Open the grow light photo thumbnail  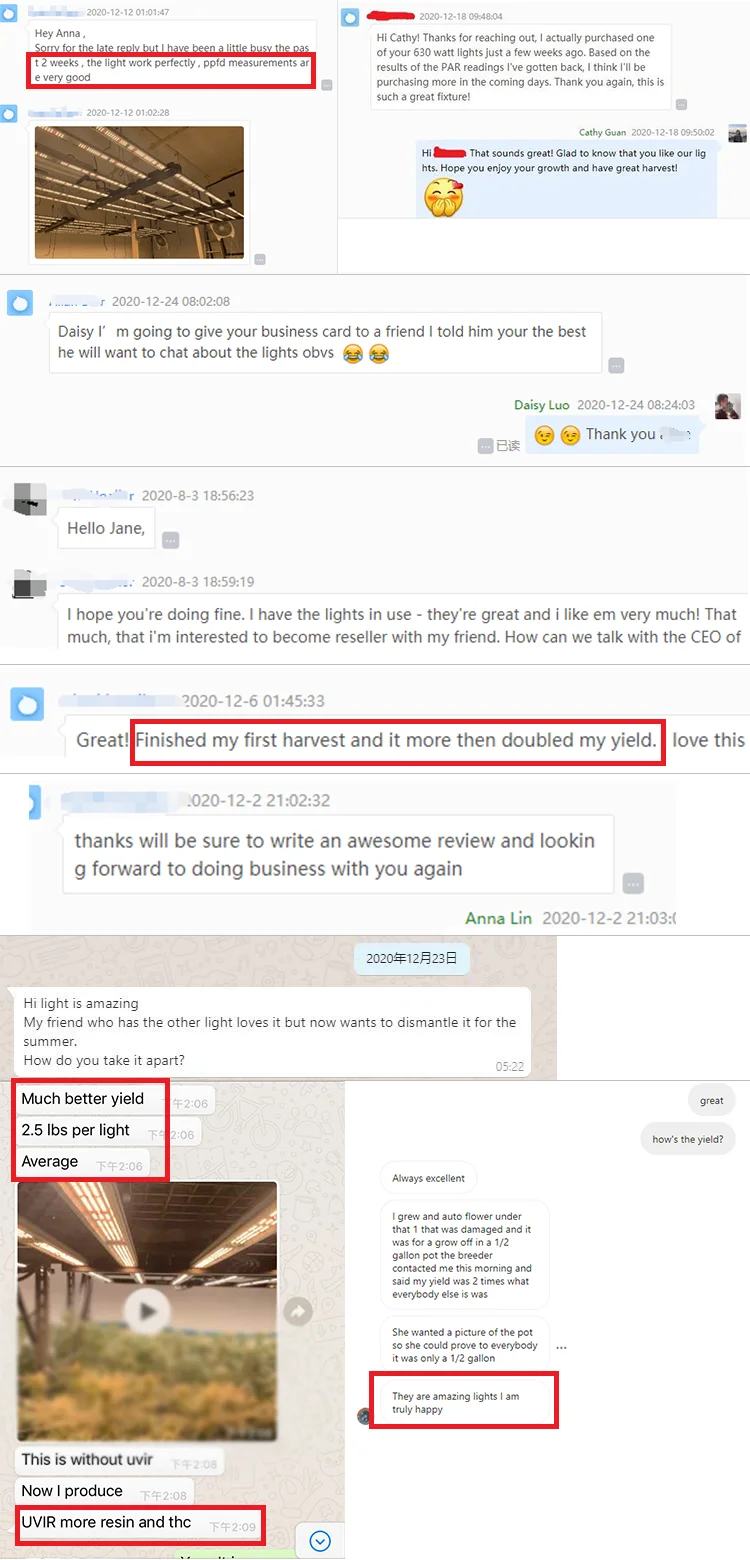pyautogui.click(x=139, y=192)
